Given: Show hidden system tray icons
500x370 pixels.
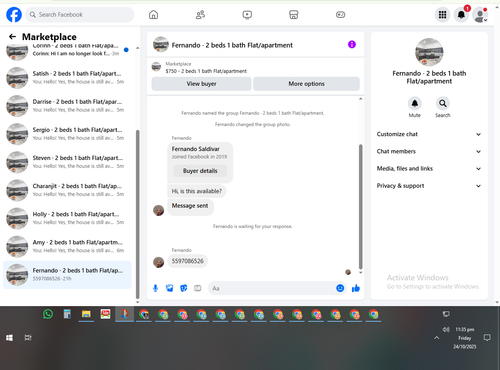Looking at the screenshot, I should (436, 338).
